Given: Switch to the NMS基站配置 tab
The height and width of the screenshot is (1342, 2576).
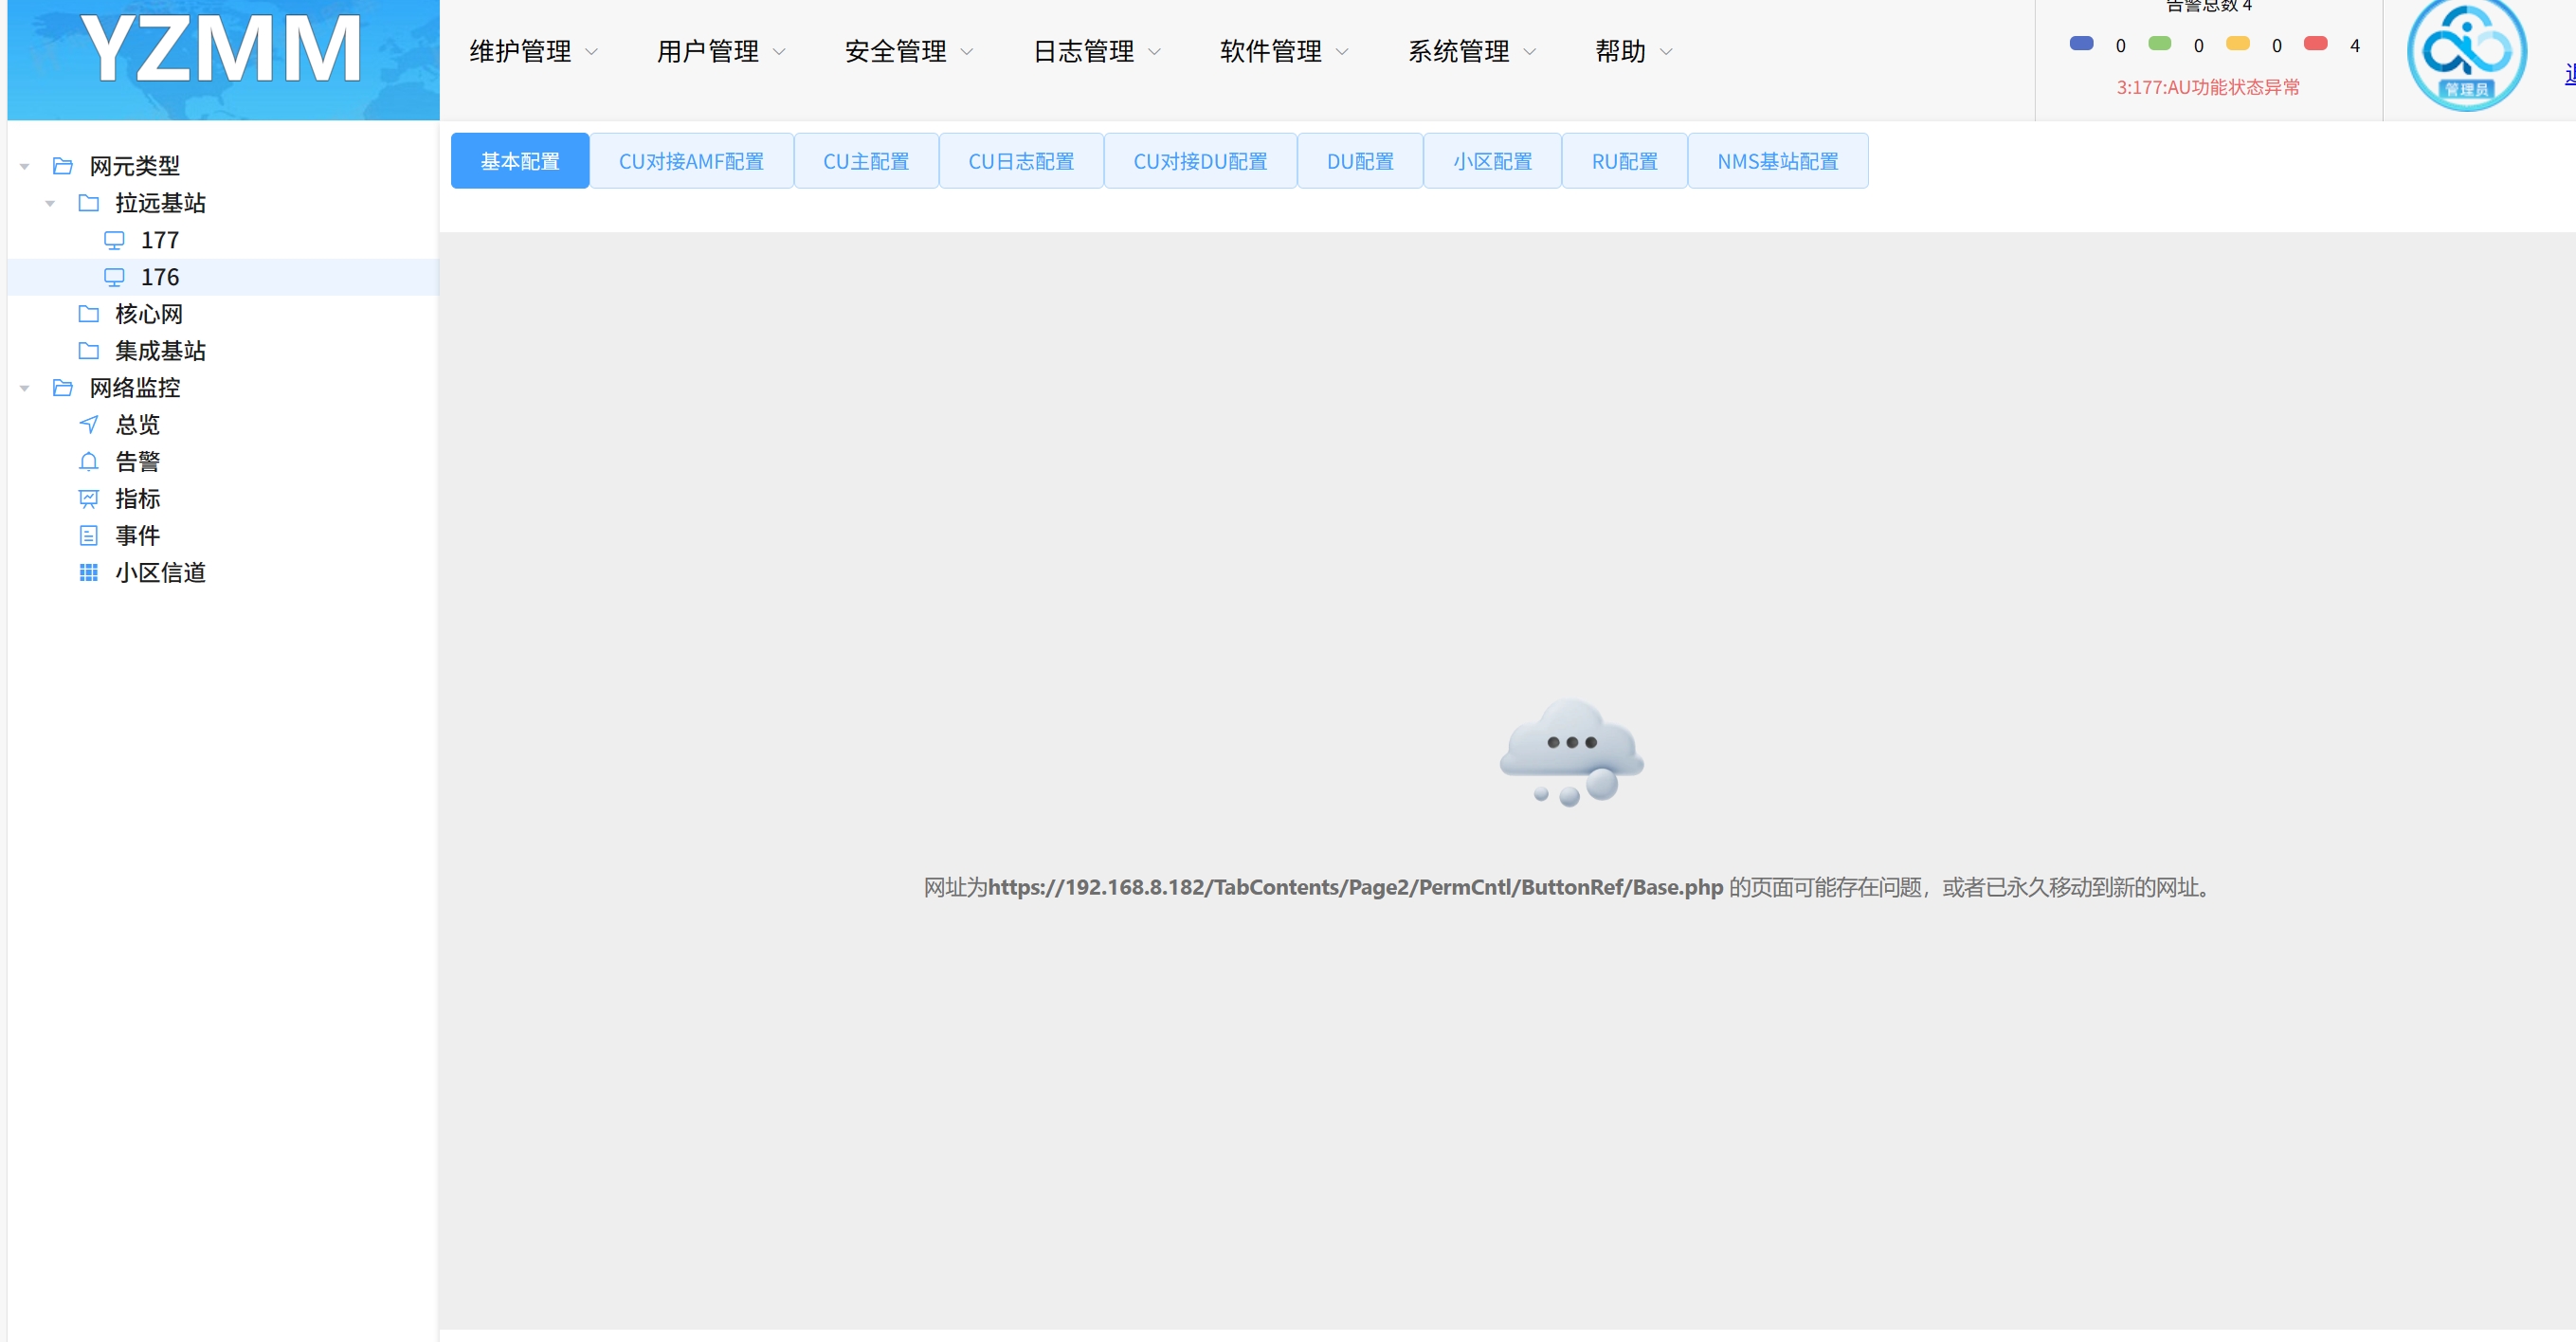Looking at the screenshot, I should tap(1778, 161).
